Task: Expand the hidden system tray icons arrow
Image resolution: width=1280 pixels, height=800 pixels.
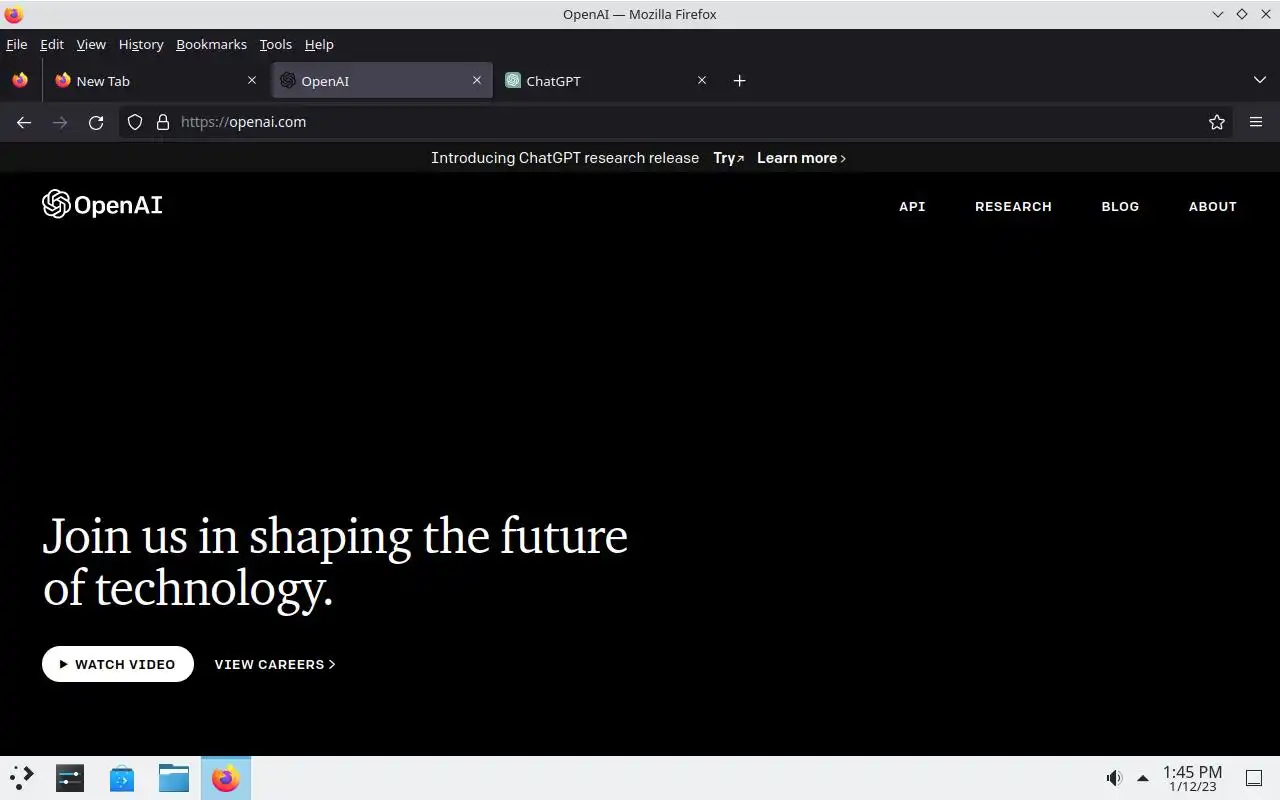Action: [1143, 778]
